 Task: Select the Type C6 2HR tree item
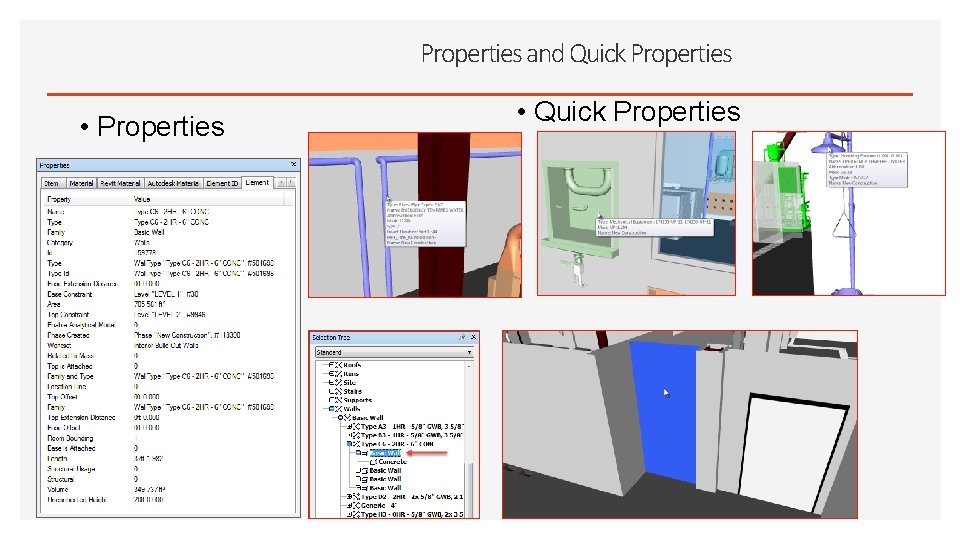397,444
